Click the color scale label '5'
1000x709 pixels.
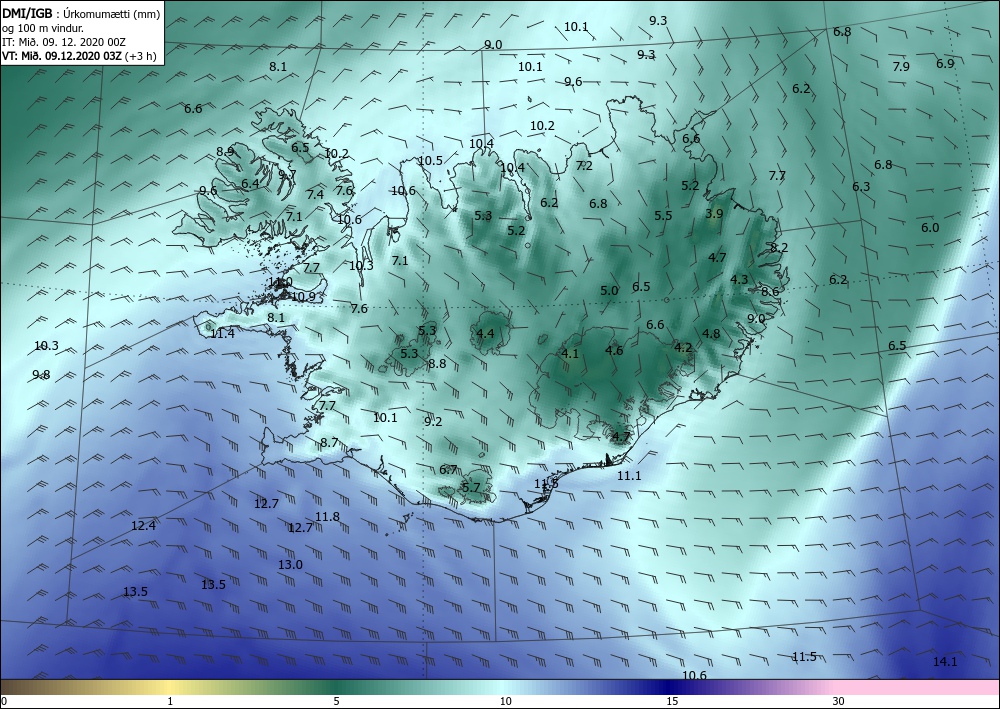click(x=336, y=701)
